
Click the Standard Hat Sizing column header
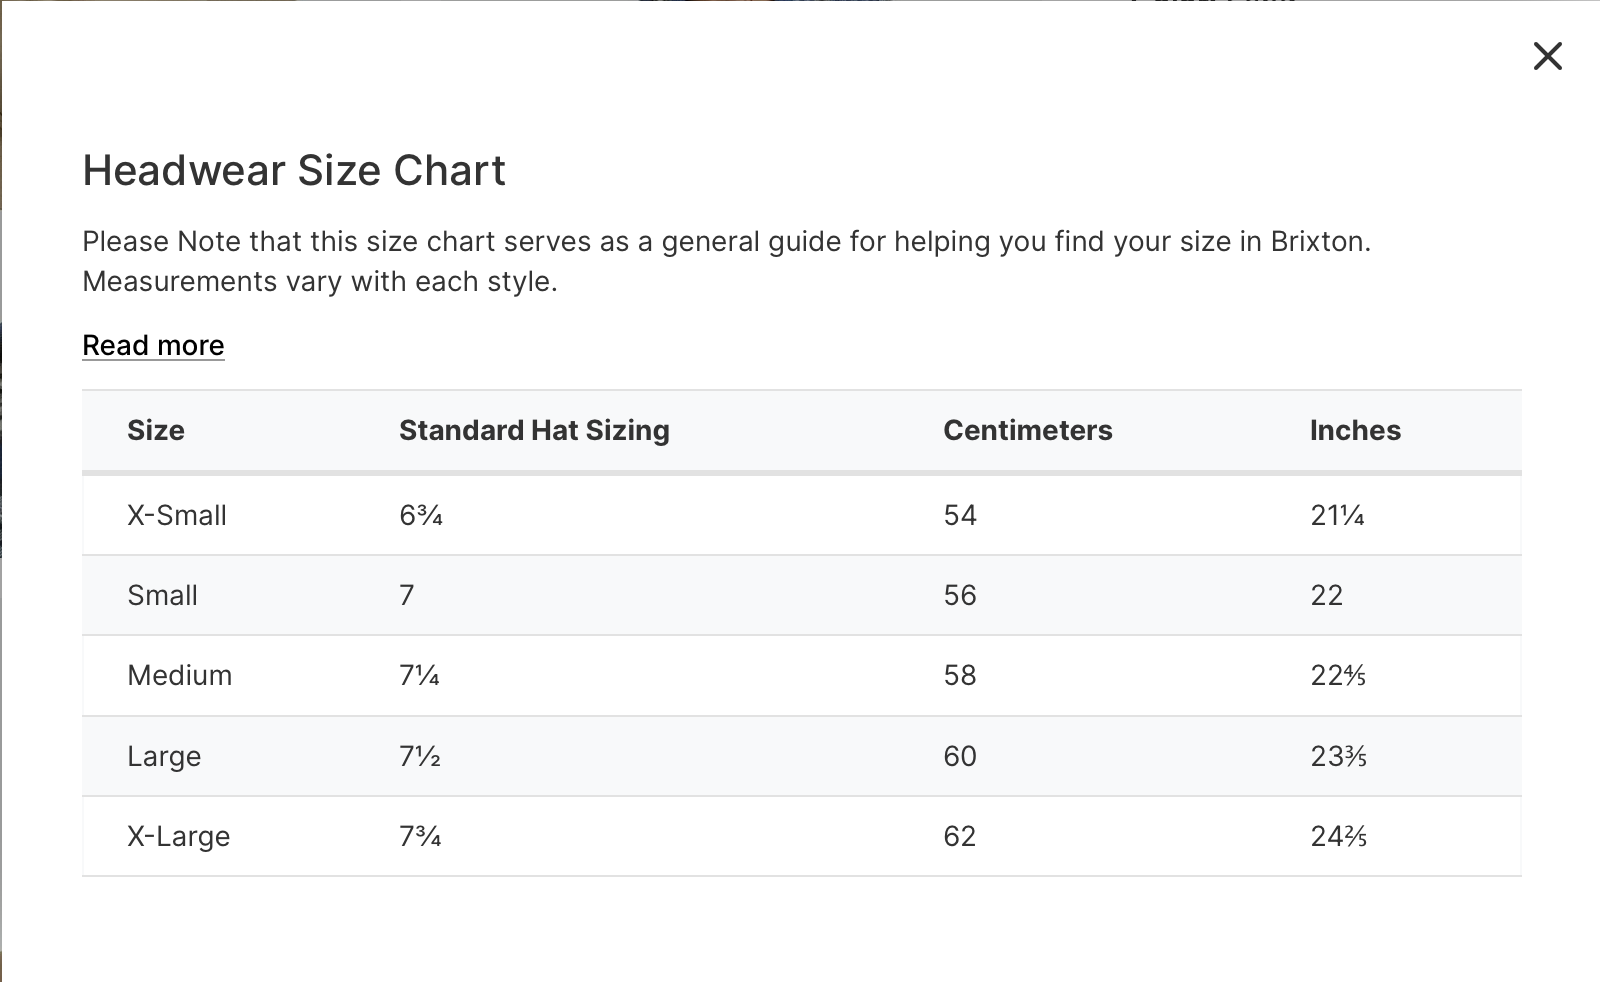point(534,430)
